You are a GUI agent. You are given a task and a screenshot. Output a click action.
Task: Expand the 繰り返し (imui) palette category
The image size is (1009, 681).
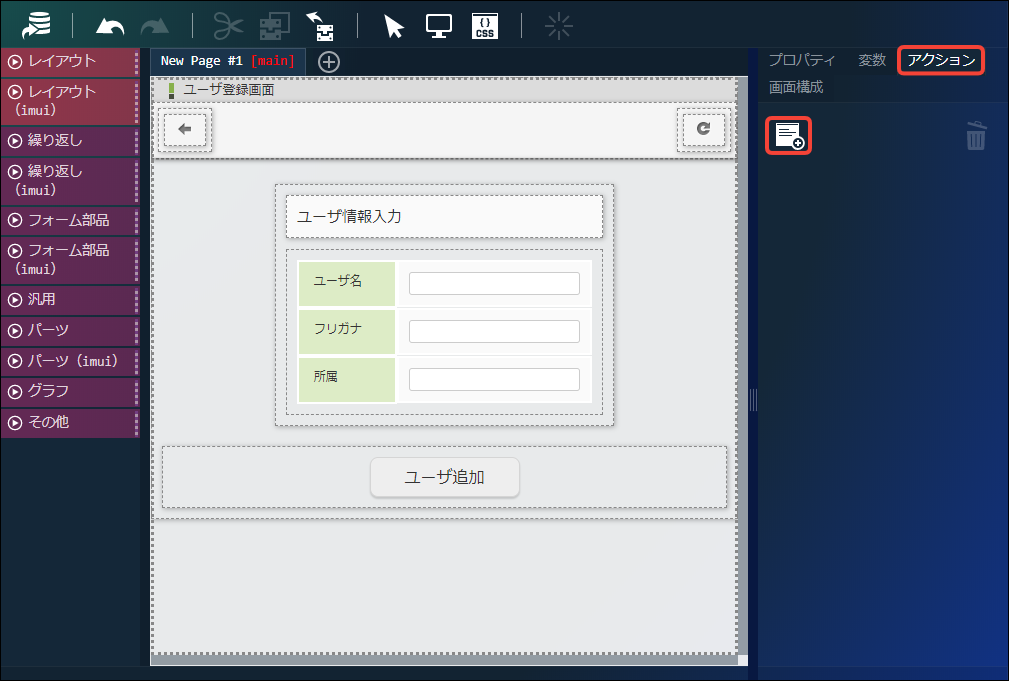pyautogui.click(x=69, y=181)
